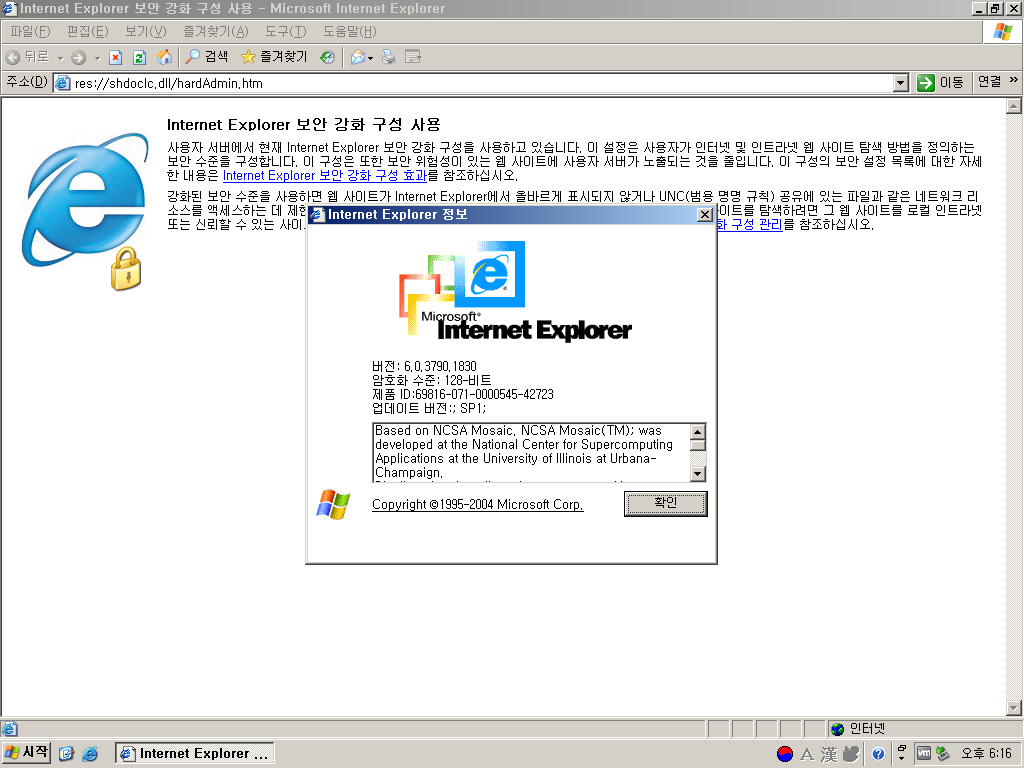1024x768 pixels.
Task: Click the 인터넷 security zone indicator
Action: coord(857,729)
